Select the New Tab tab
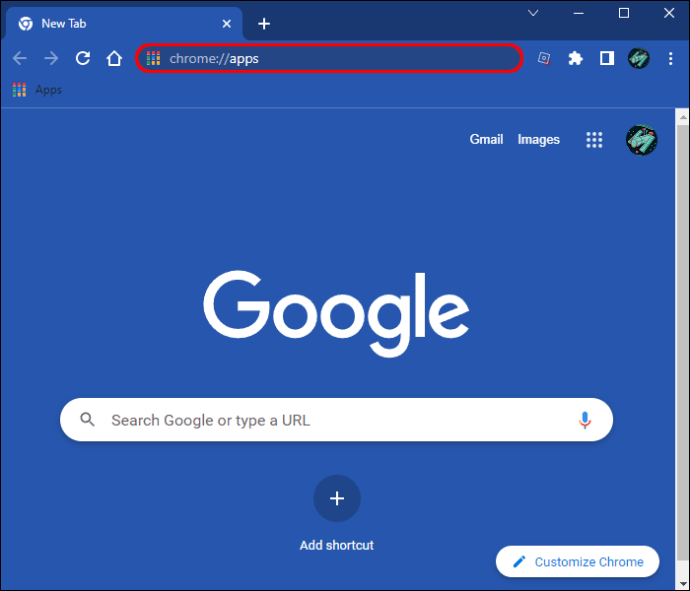690x591 pixels. [x=110, y=23]
